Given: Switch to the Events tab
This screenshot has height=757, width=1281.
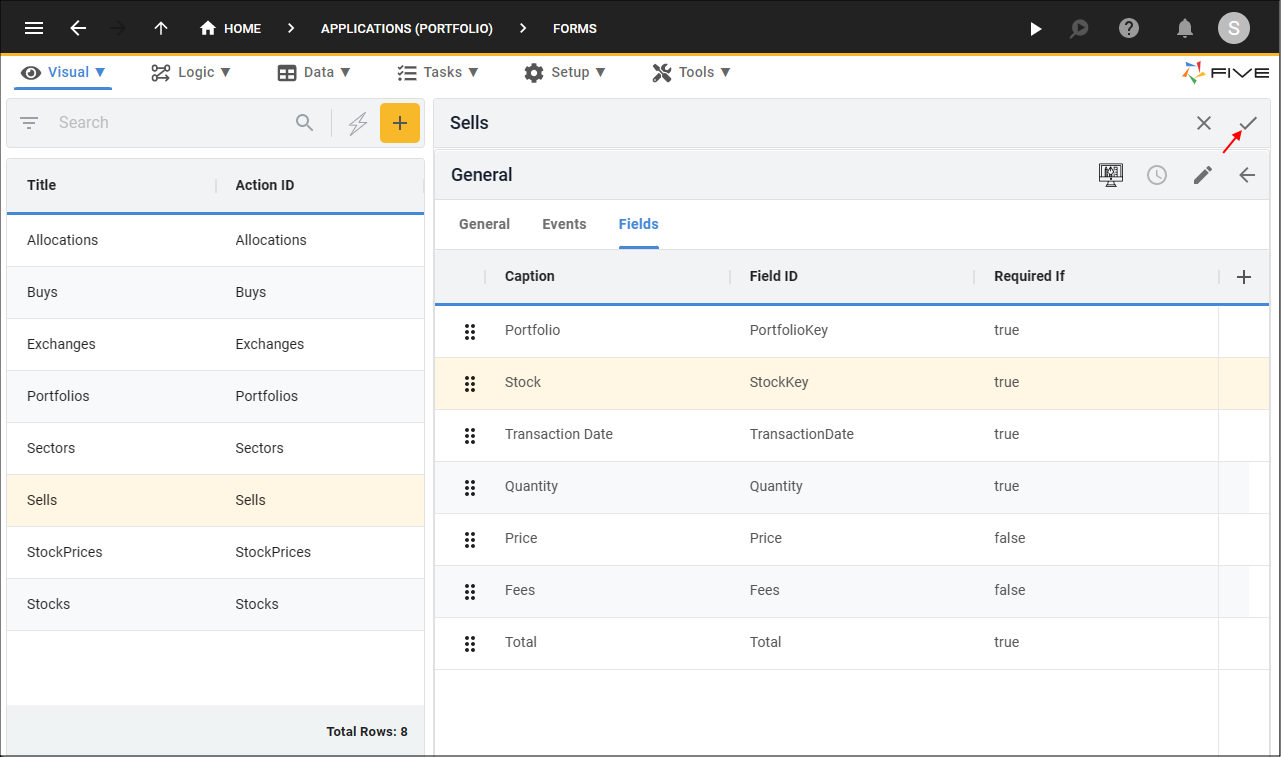Looking at the screenshot, I should [564, 224].
